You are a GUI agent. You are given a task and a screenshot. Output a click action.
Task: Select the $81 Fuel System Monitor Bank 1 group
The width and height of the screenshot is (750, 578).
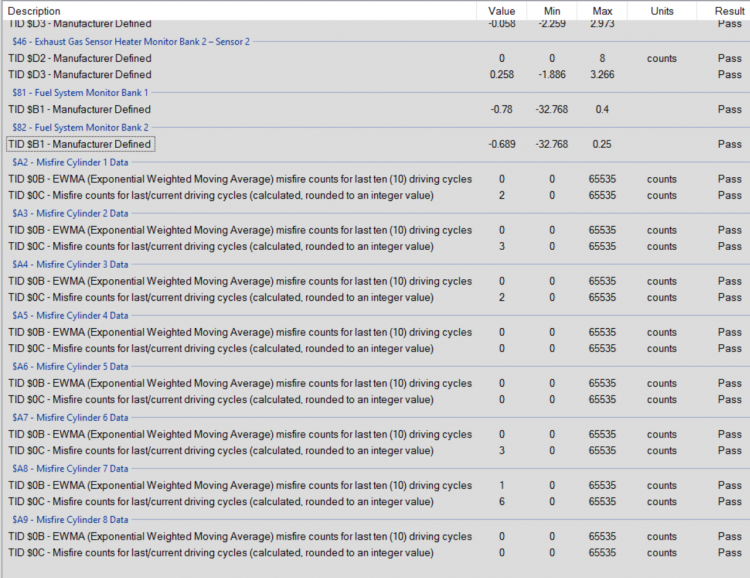(x=80, y=93)
